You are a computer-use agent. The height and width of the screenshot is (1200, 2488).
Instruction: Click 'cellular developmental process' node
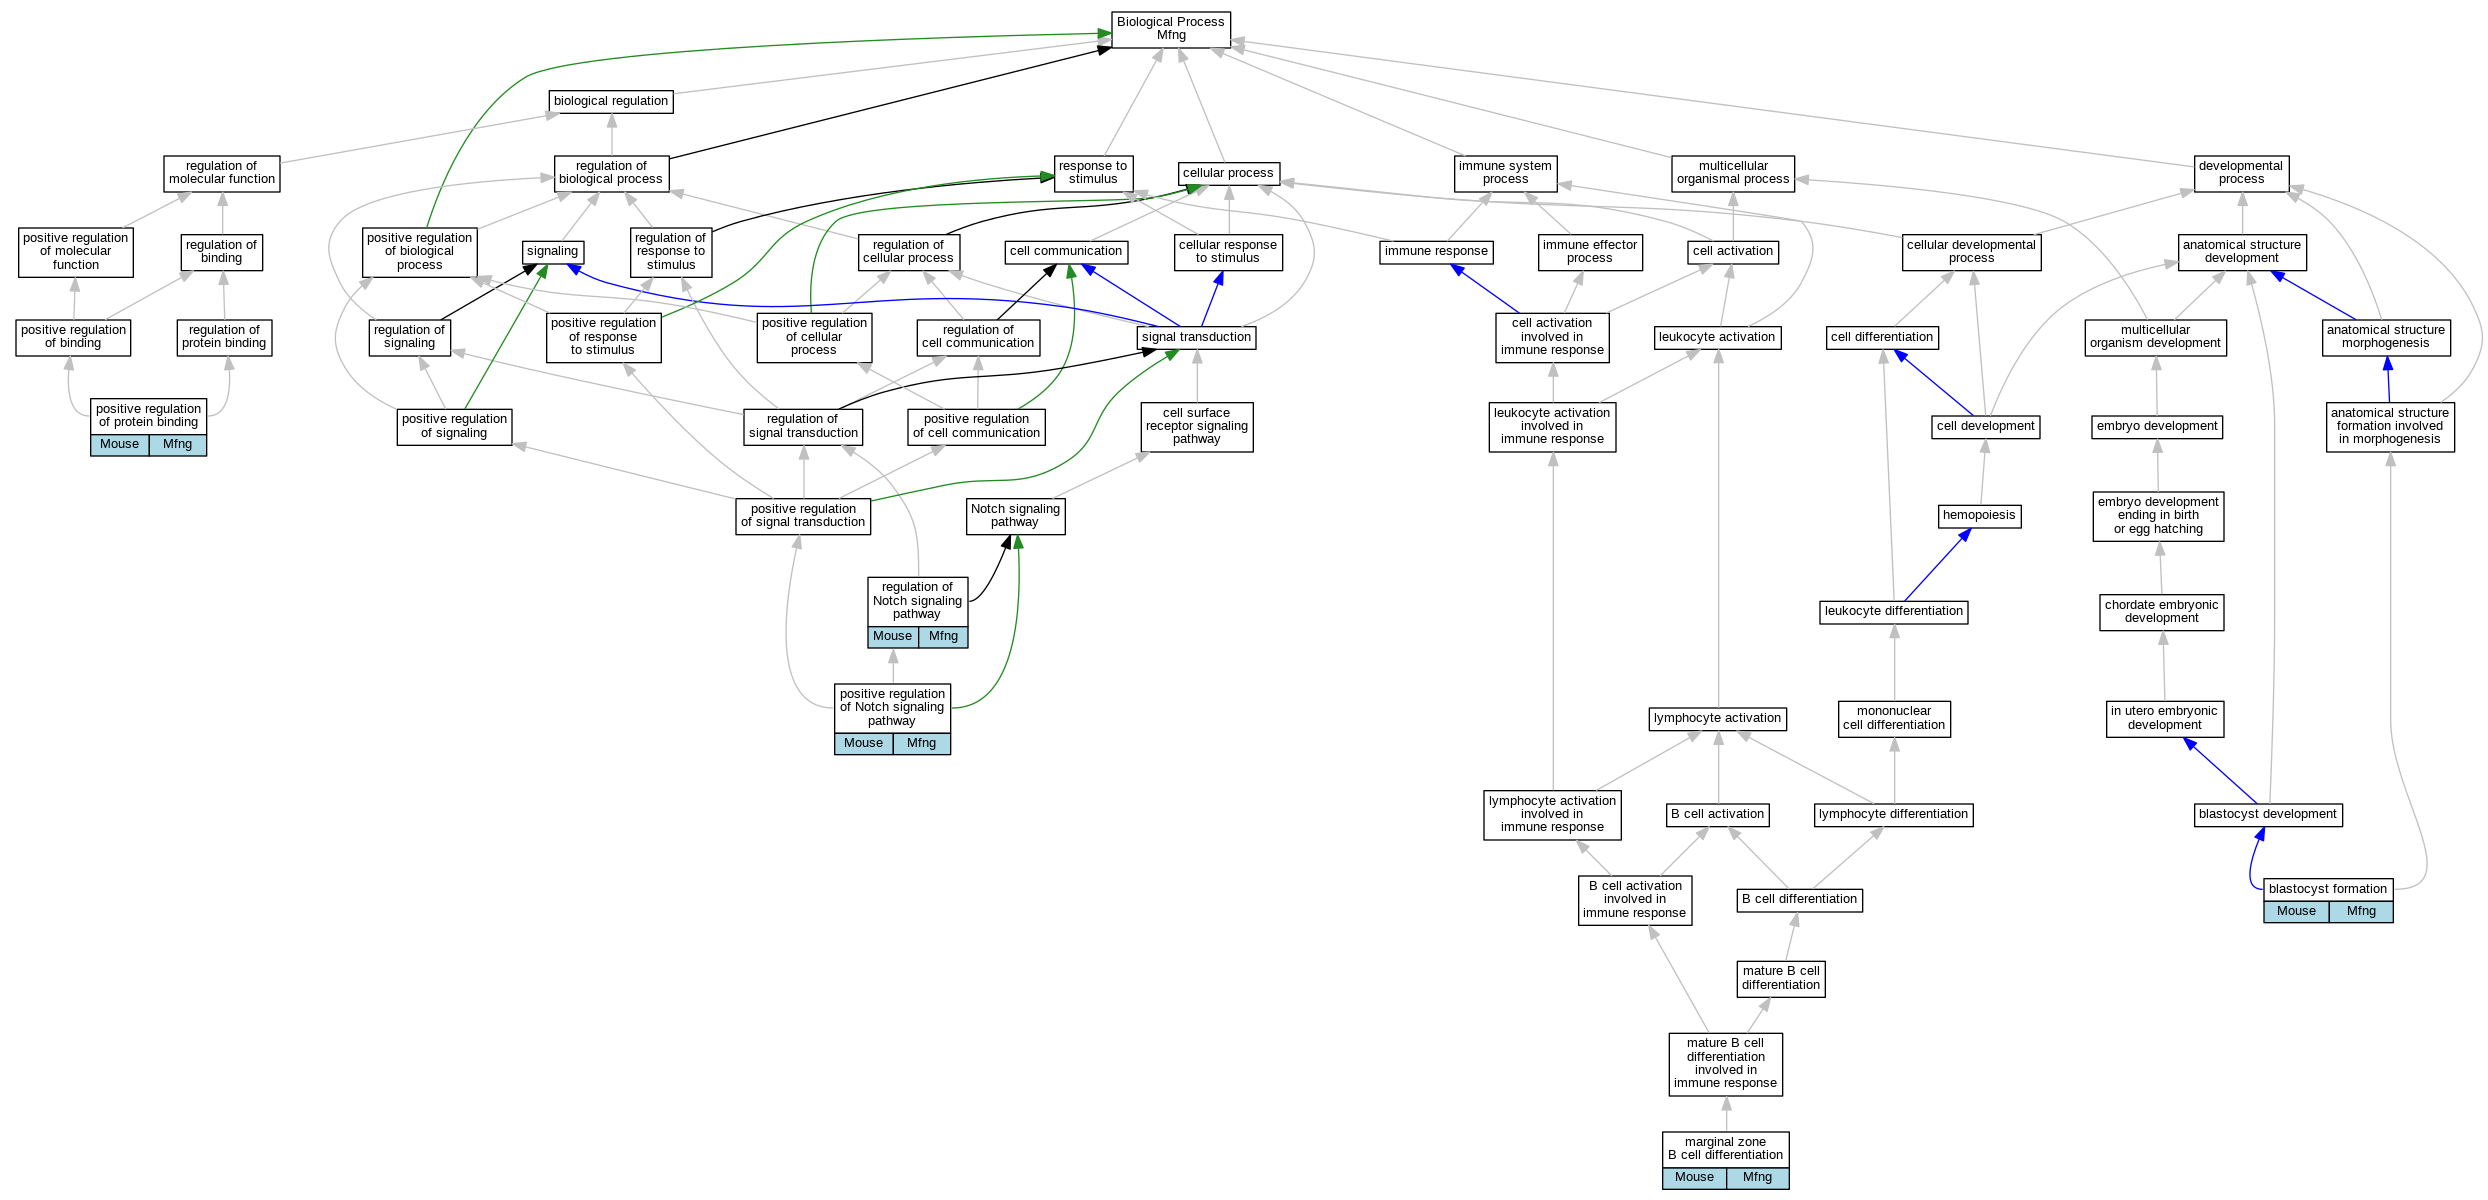click(1971, 252)
